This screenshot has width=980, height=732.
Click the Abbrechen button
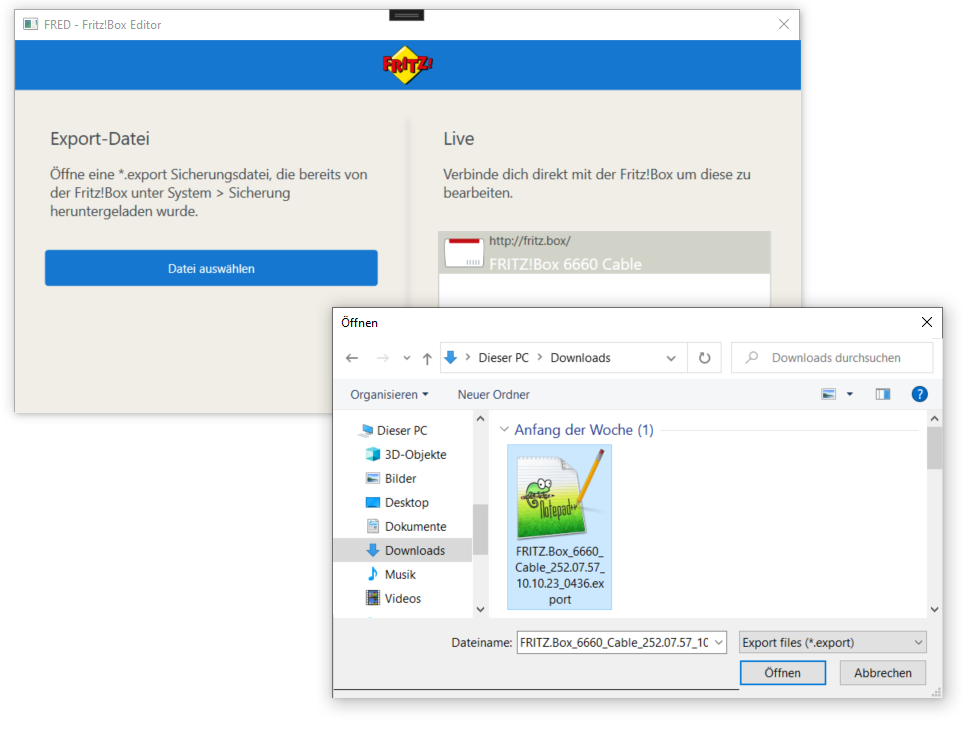point(882,673)
